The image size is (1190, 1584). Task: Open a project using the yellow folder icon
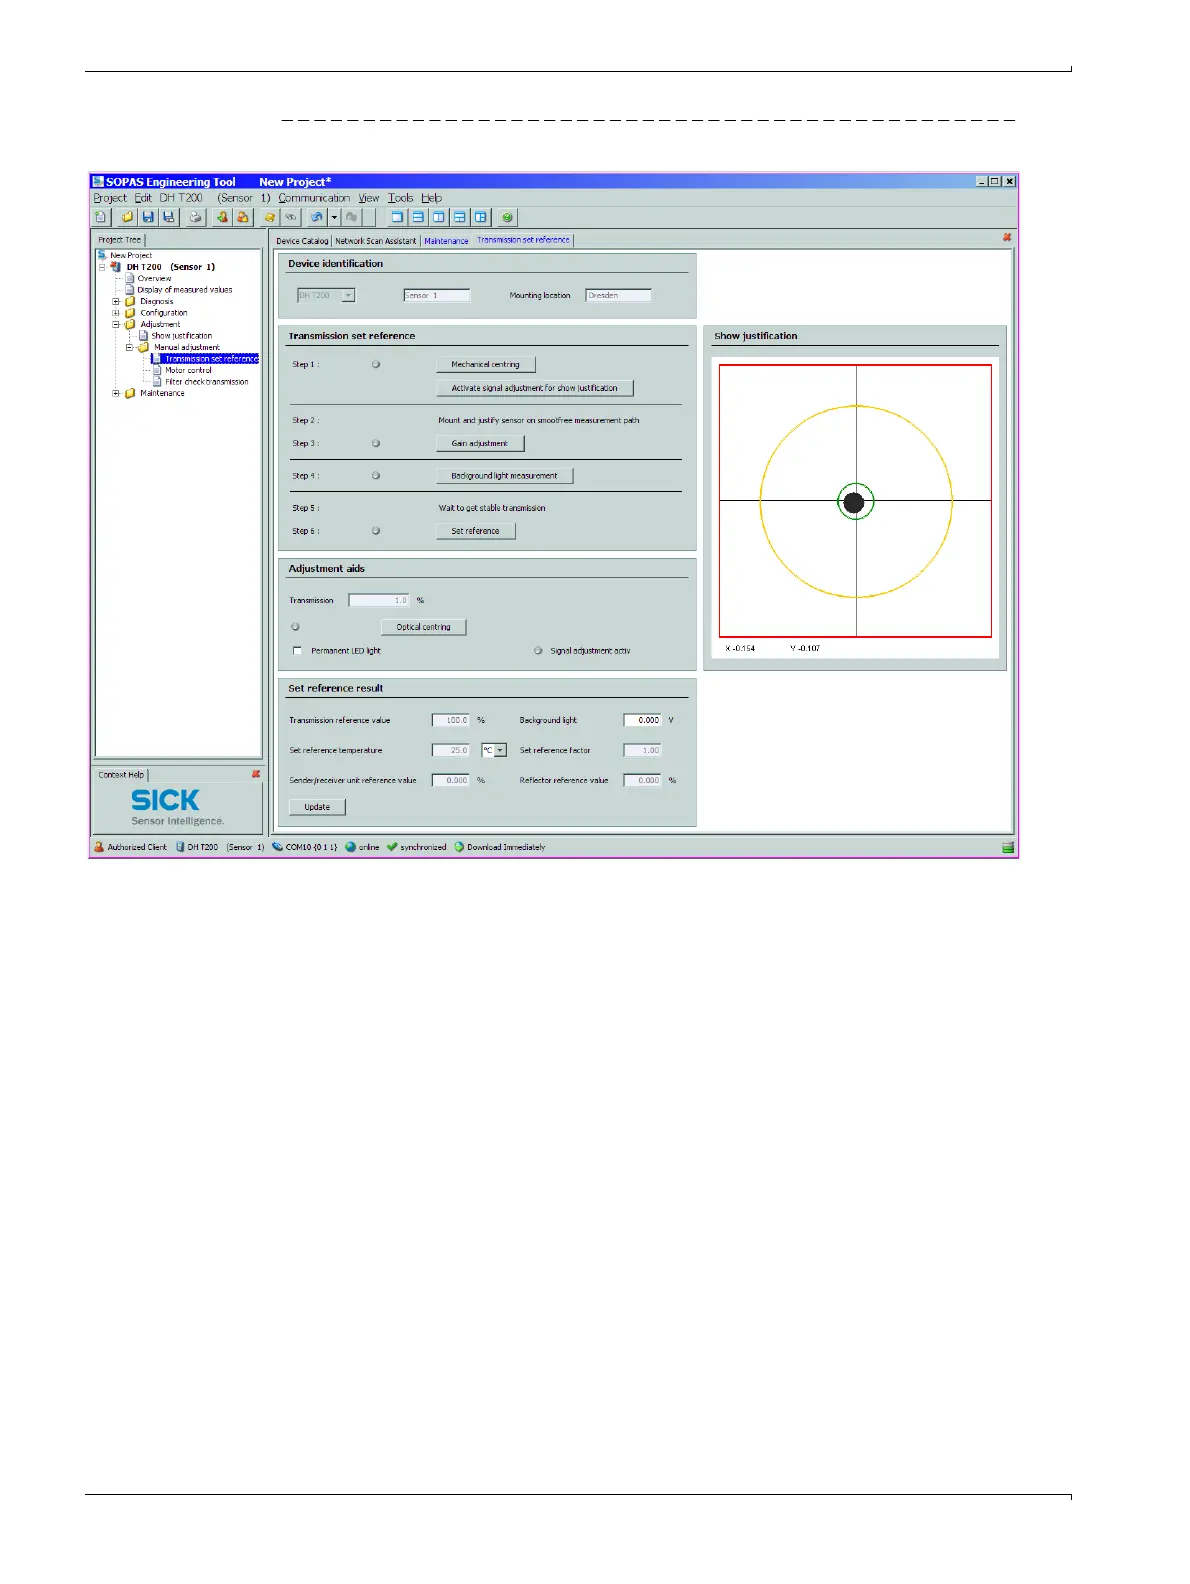click(x=128, y=217)
